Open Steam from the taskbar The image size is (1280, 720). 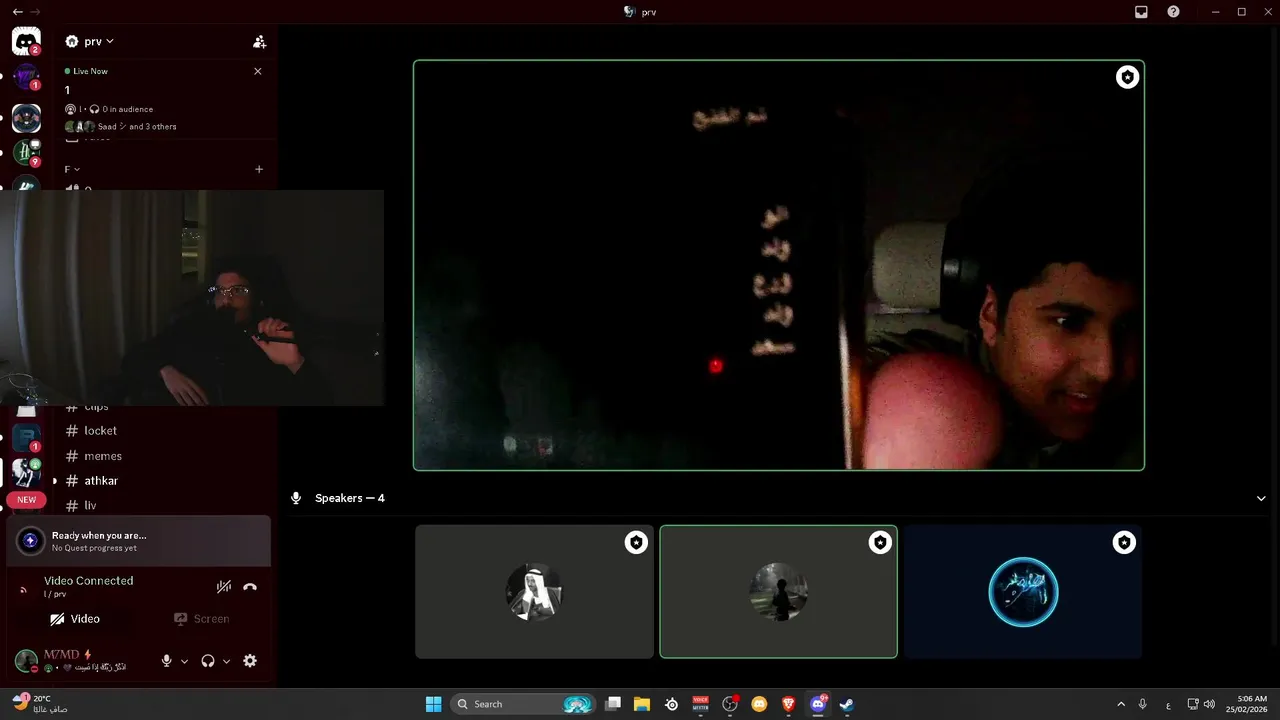846,704
